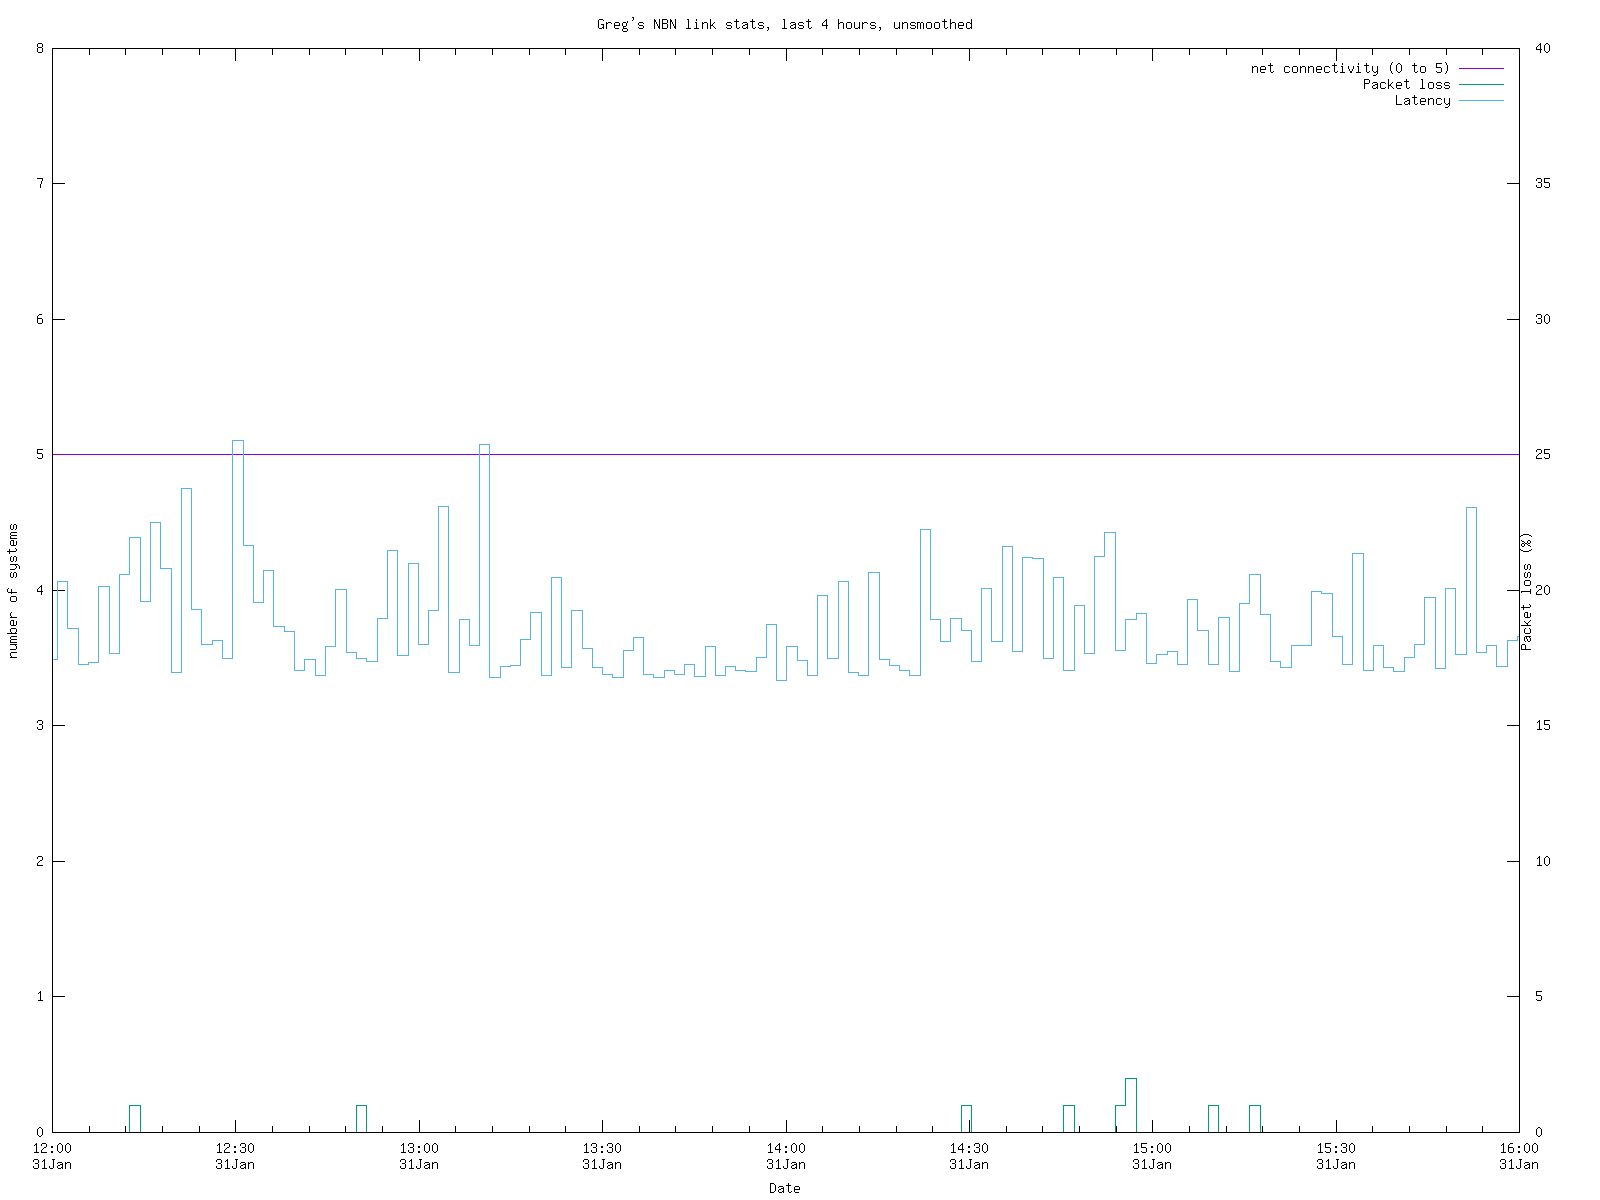Click the chart title about Greg's NBN link stats
Screen dimensions: 1600x1200
(x=784, y=24)
